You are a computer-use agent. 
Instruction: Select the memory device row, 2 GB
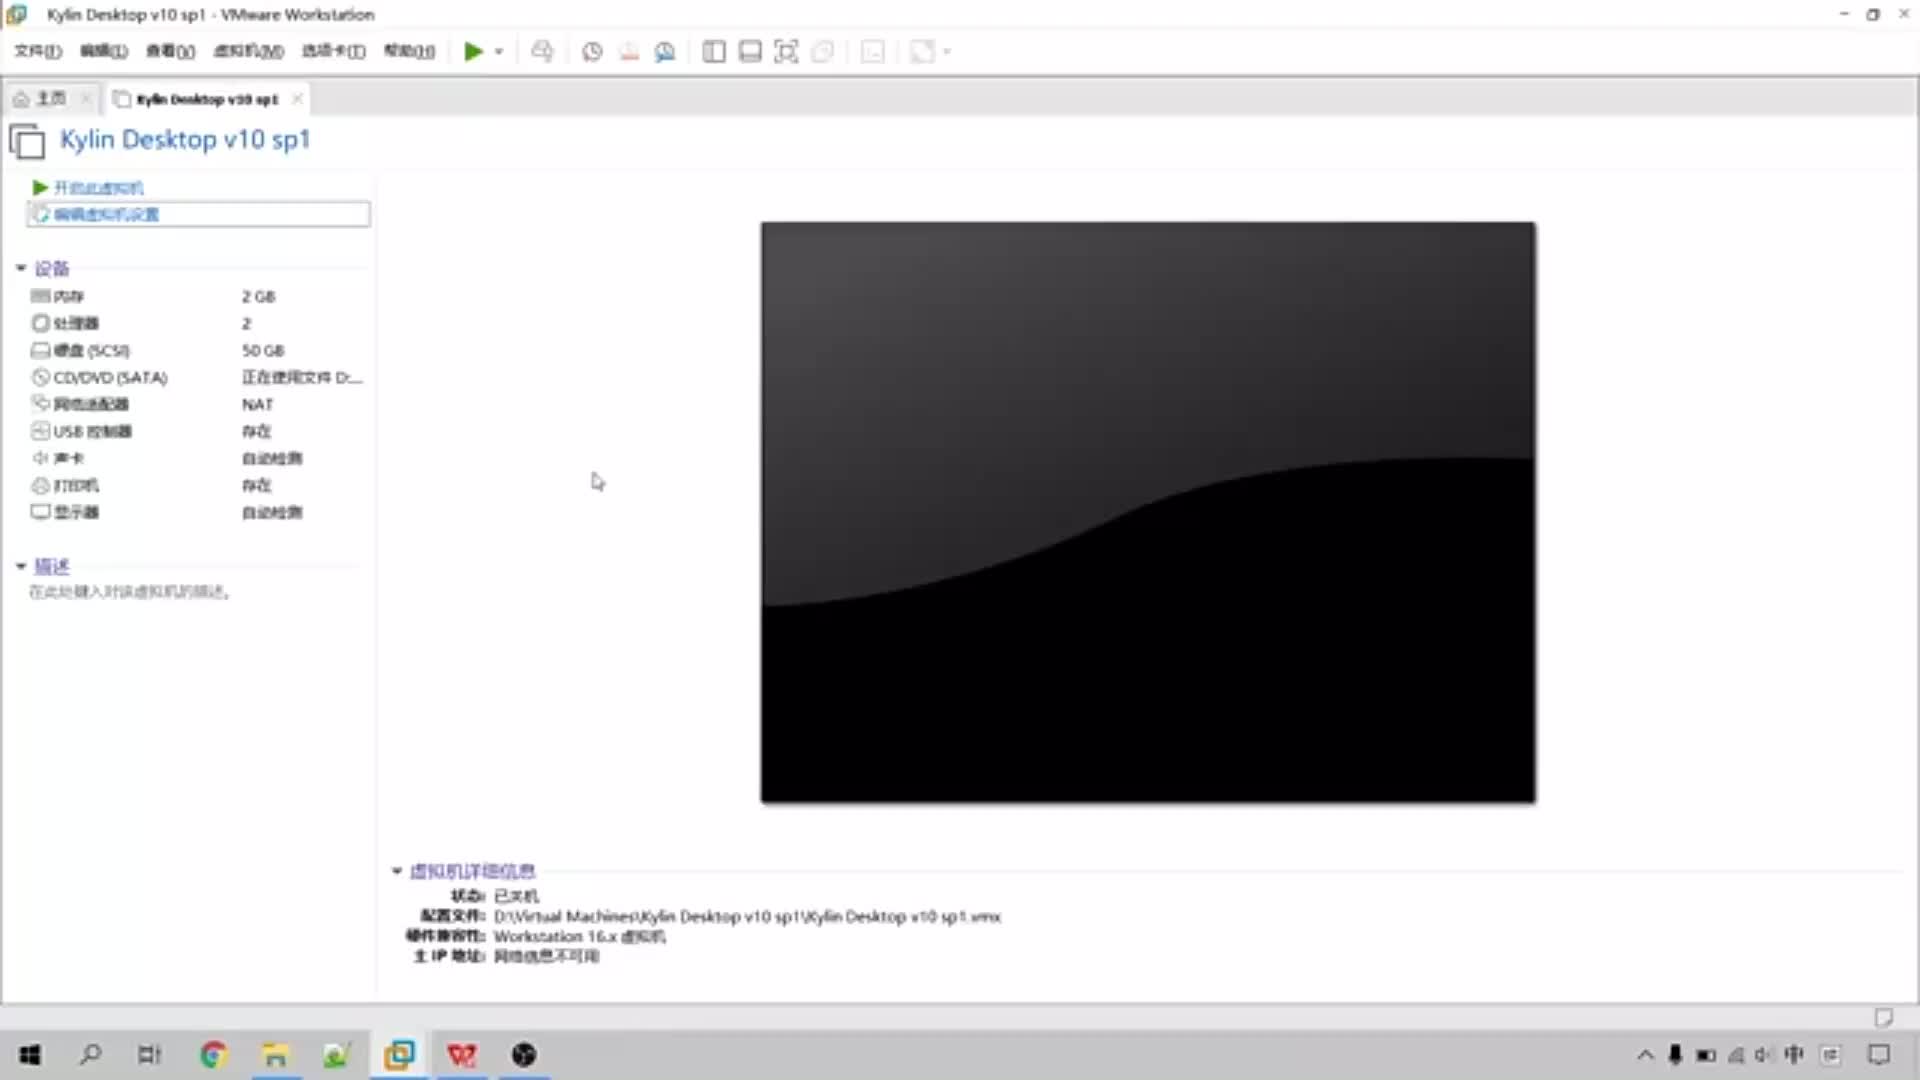point(198,296)
